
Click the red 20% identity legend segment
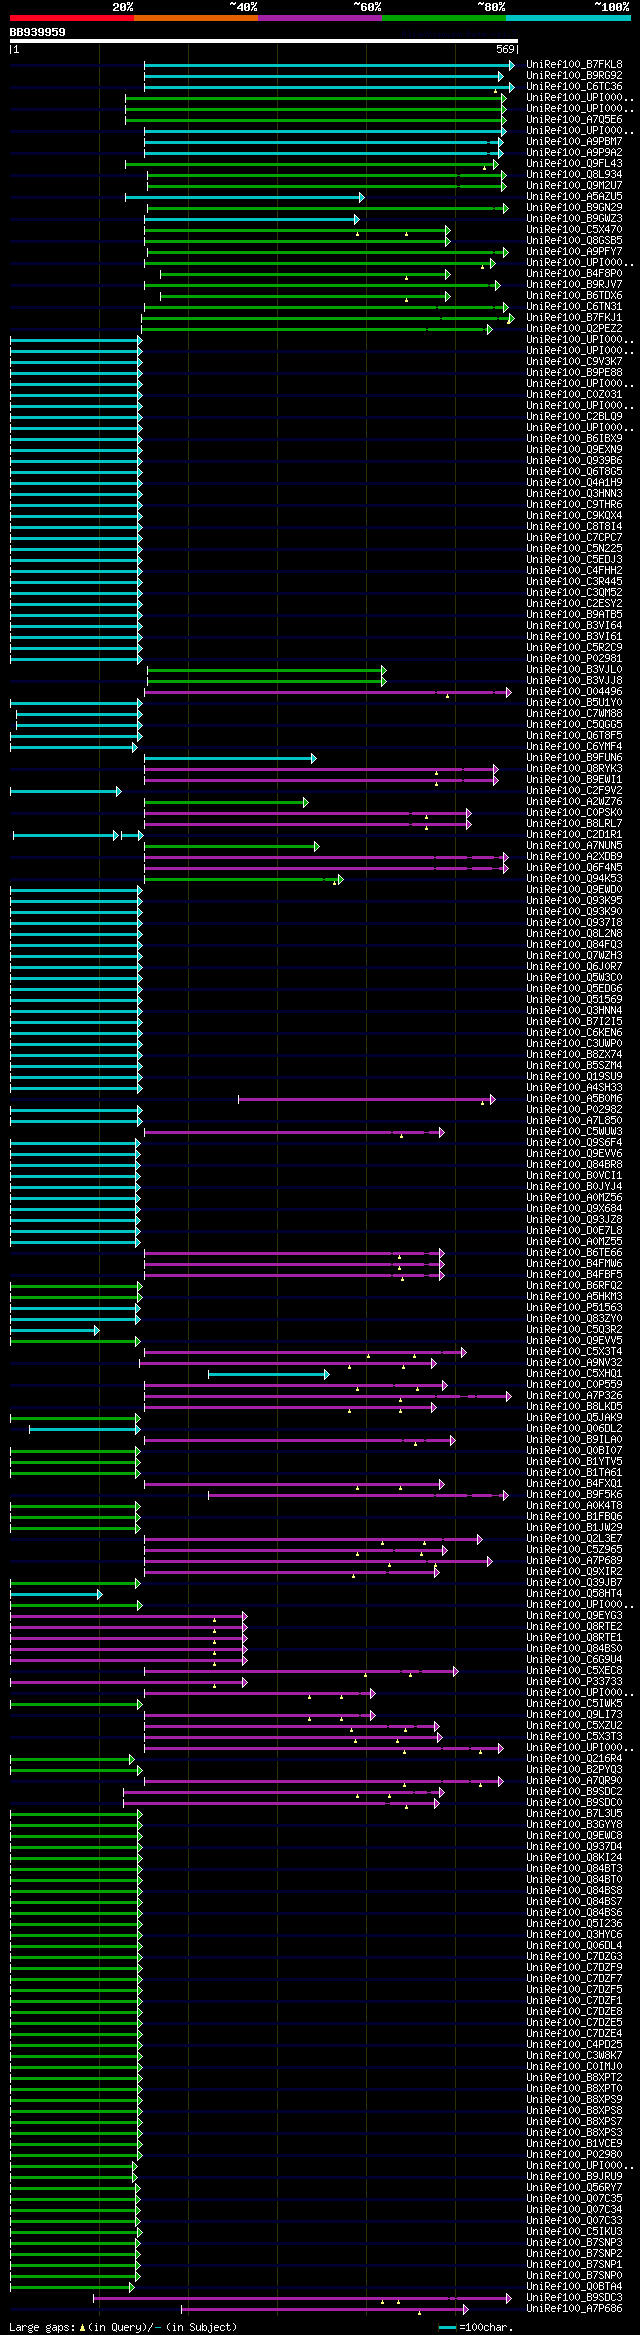tap(71, 18)
